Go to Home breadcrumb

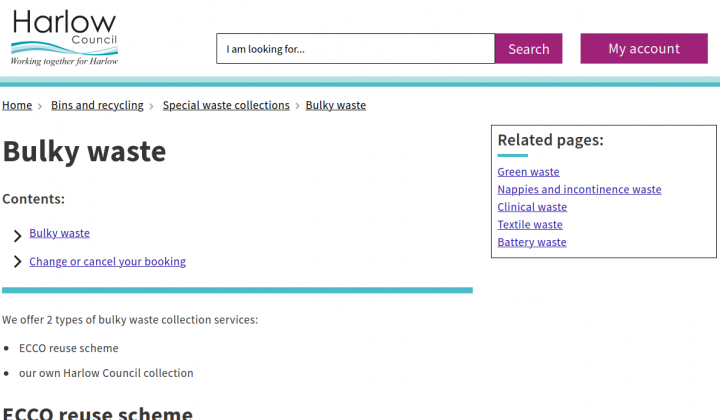point(17,105)
